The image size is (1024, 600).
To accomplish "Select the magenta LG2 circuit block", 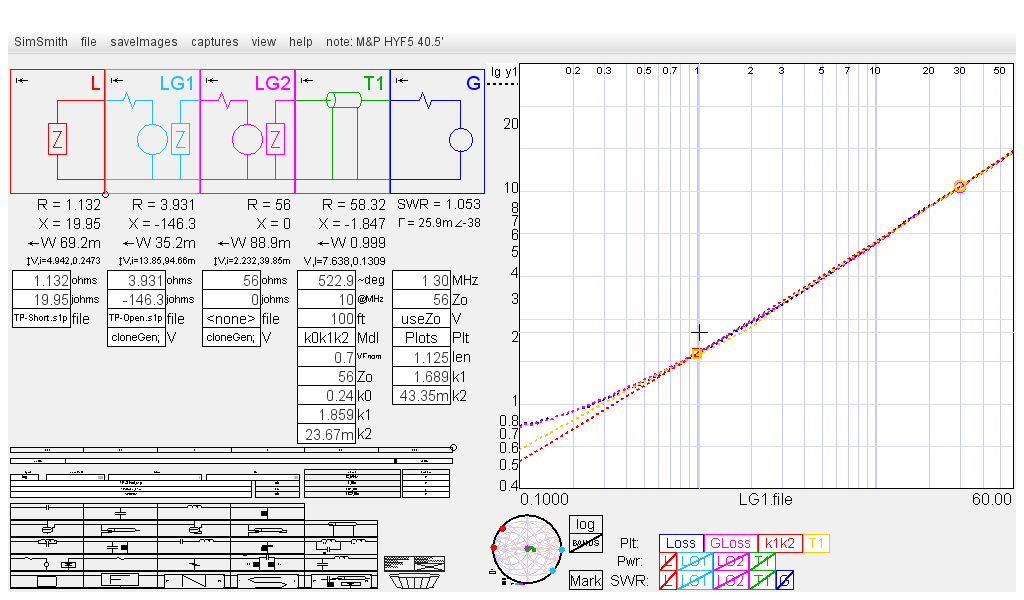I will (248, 131).
